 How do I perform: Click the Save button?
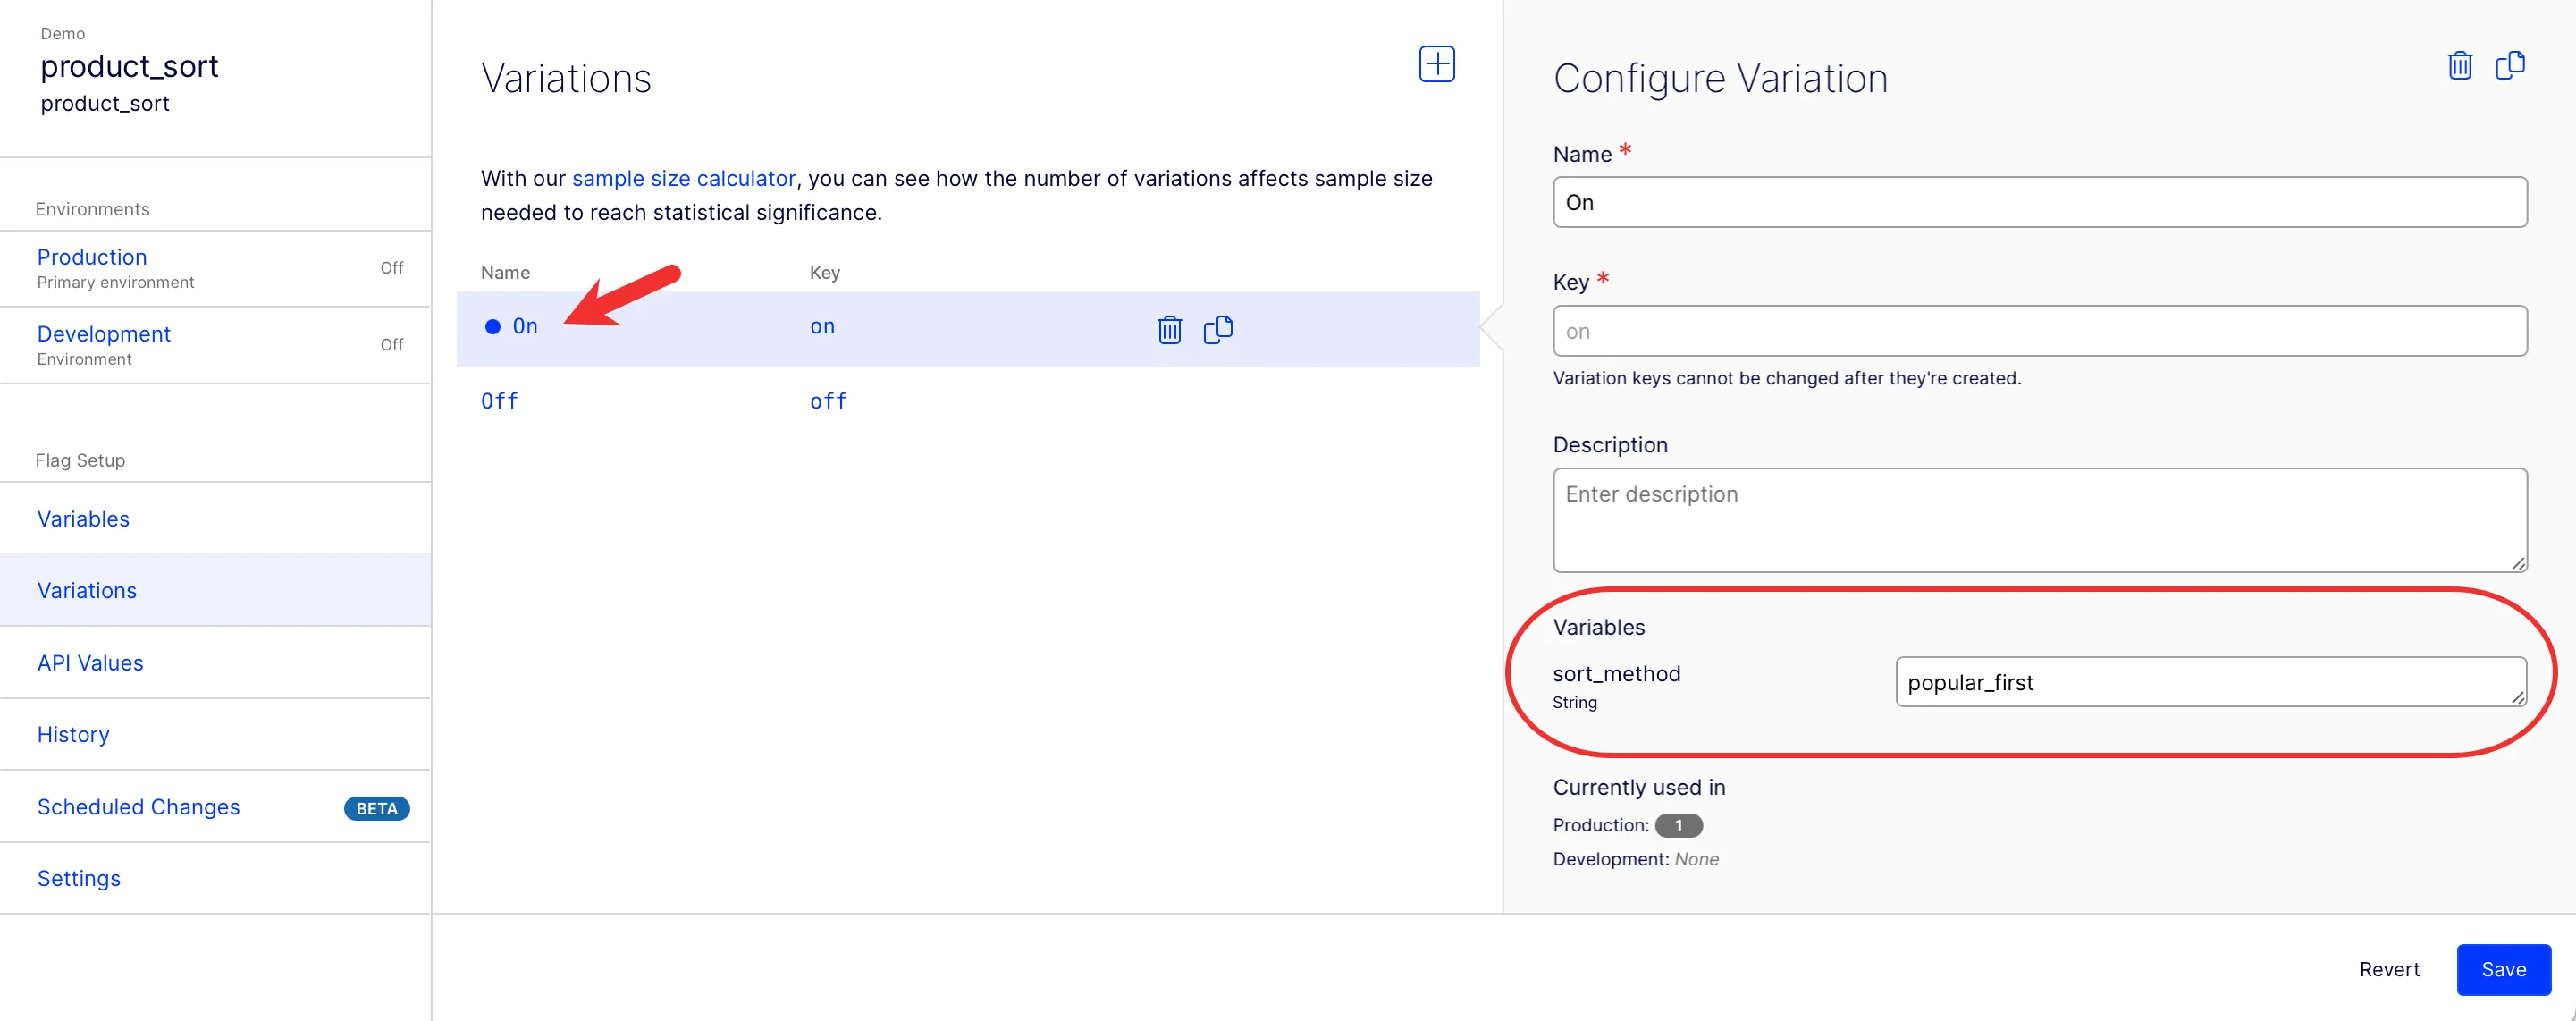(2503, 969)
